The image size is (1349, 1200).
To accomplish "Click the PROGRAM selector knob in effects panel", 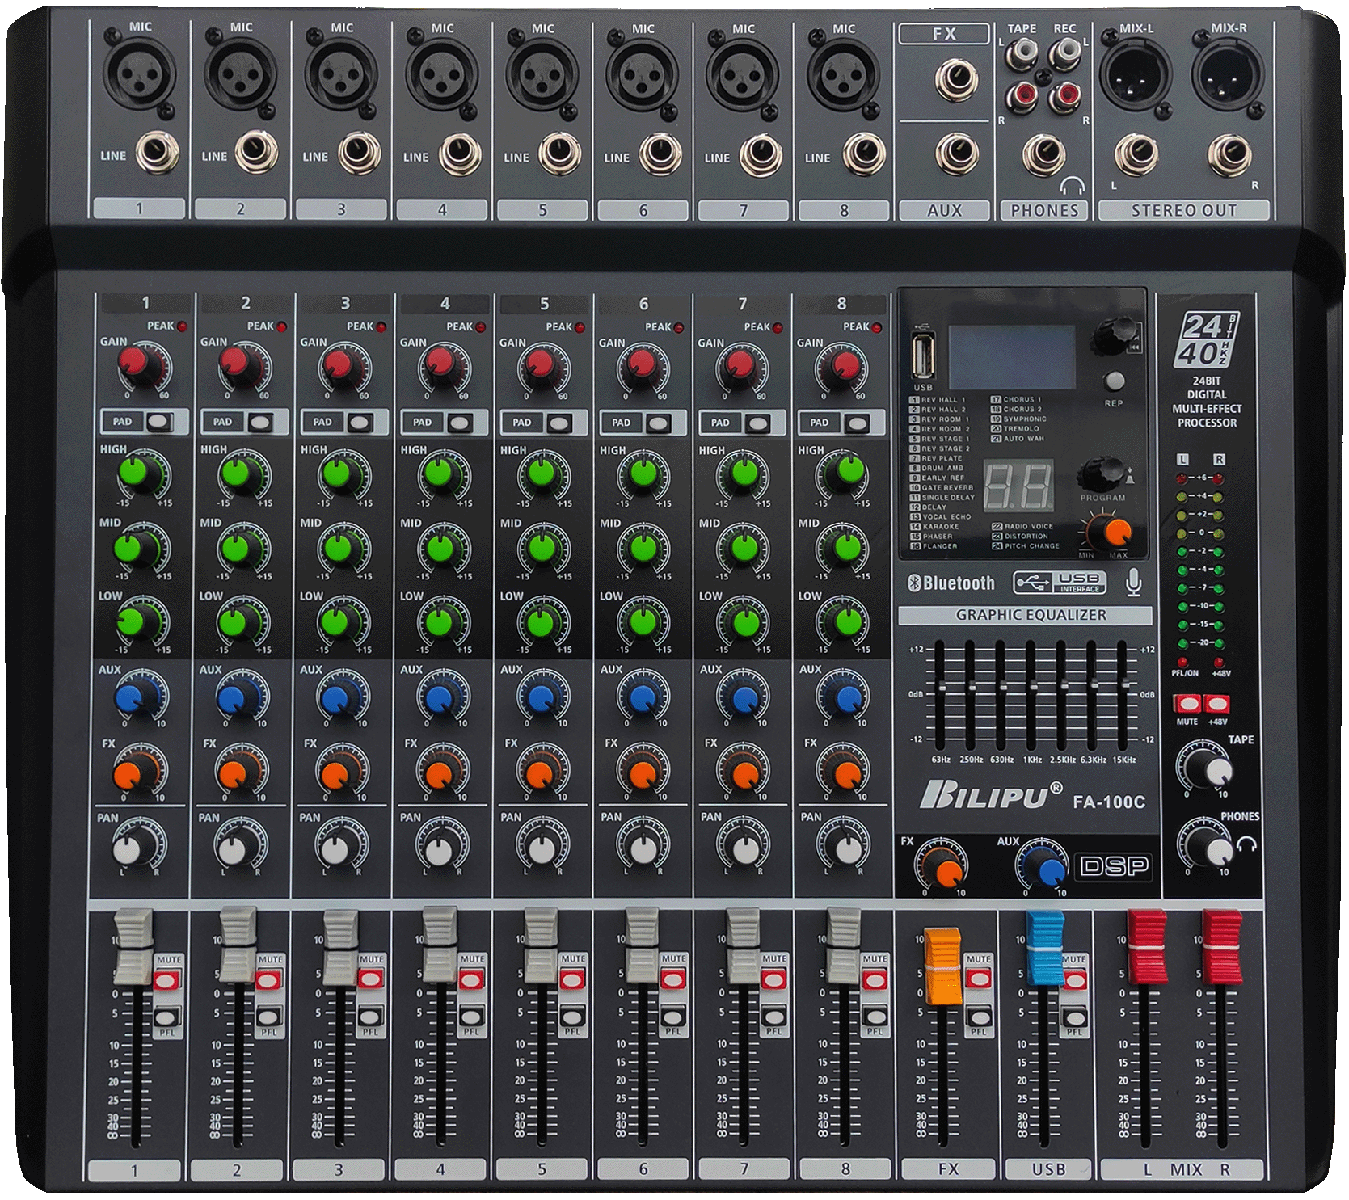I will [1101, 471].
